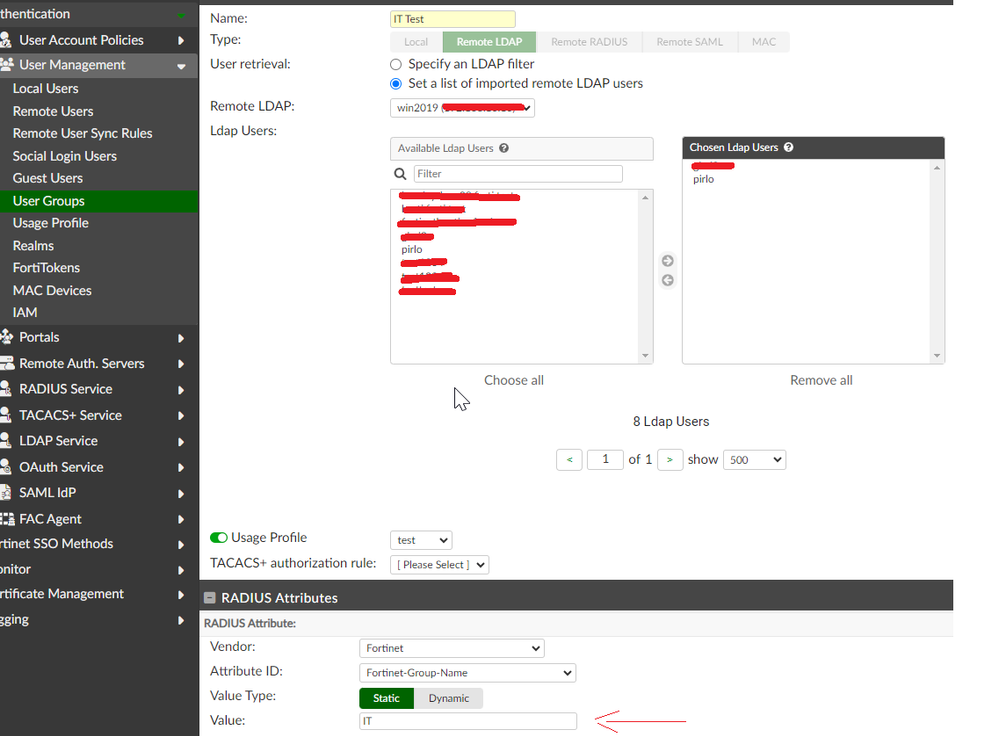
Task: Click the SAML IdP icon
Action: [x=6, y=493]
